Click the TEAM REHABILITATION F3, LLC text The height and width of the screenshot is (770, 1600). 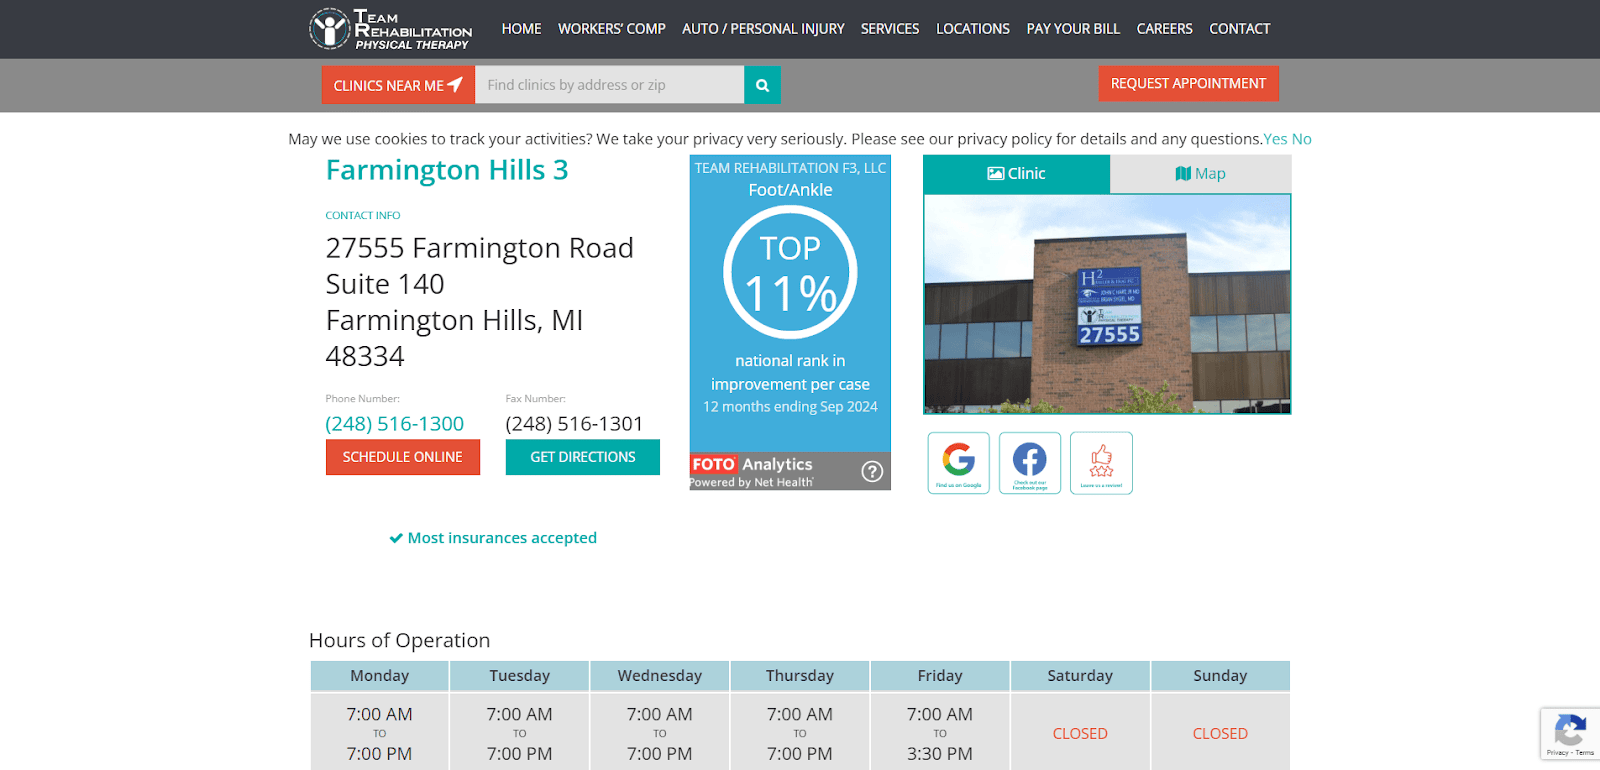(x=790, y=168)
